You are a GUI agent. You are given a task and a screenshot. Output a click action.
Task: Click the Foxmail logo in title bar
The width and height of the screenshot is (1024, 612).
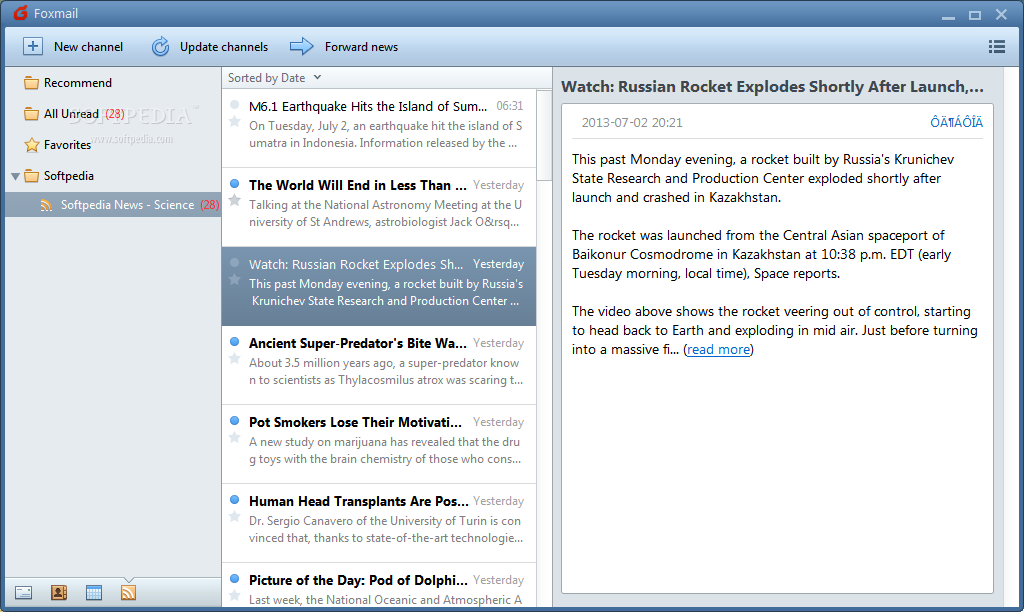21,13
